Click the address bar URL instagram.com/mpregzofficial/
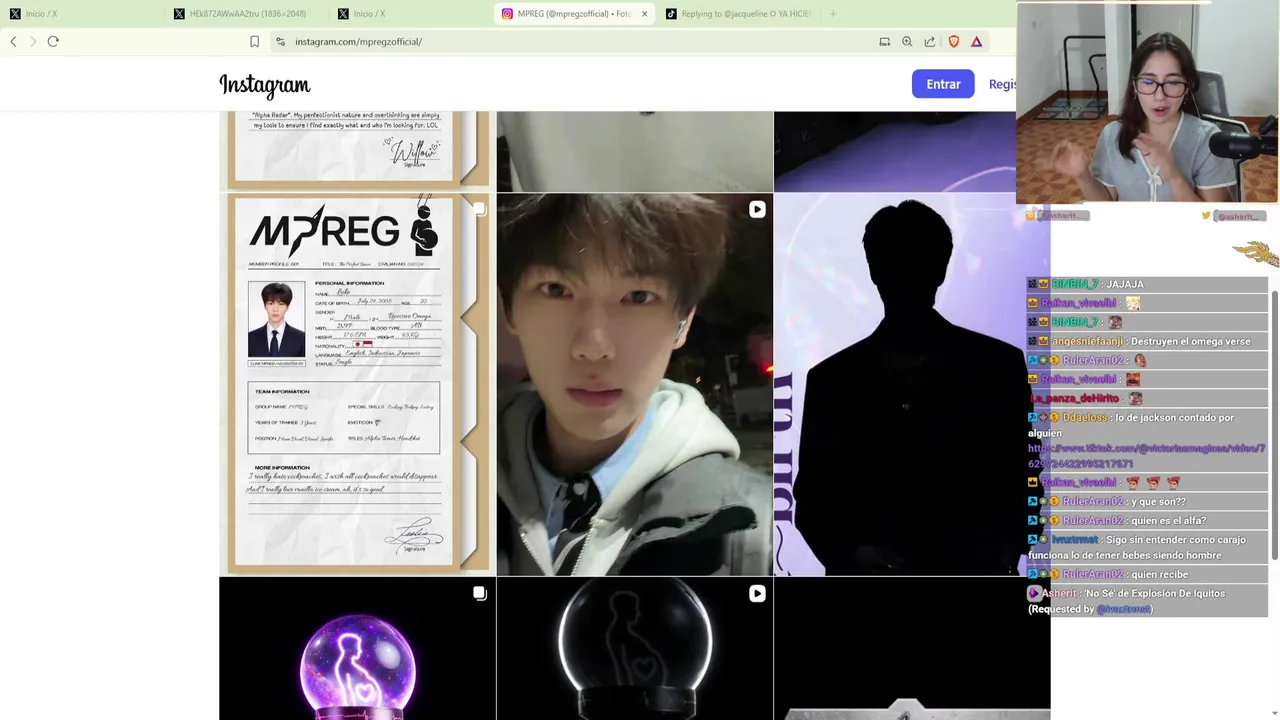 tap(359, 42)
